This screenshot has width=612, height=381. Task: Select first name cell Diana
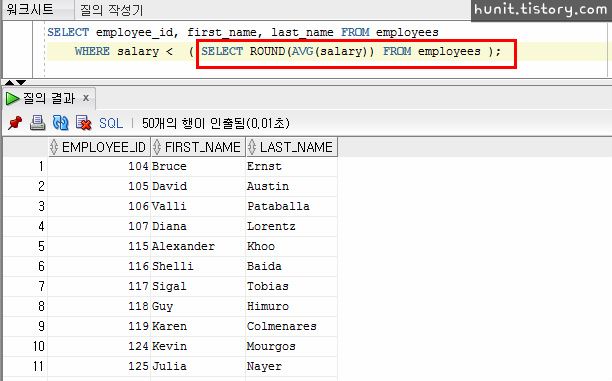point(198,226)
